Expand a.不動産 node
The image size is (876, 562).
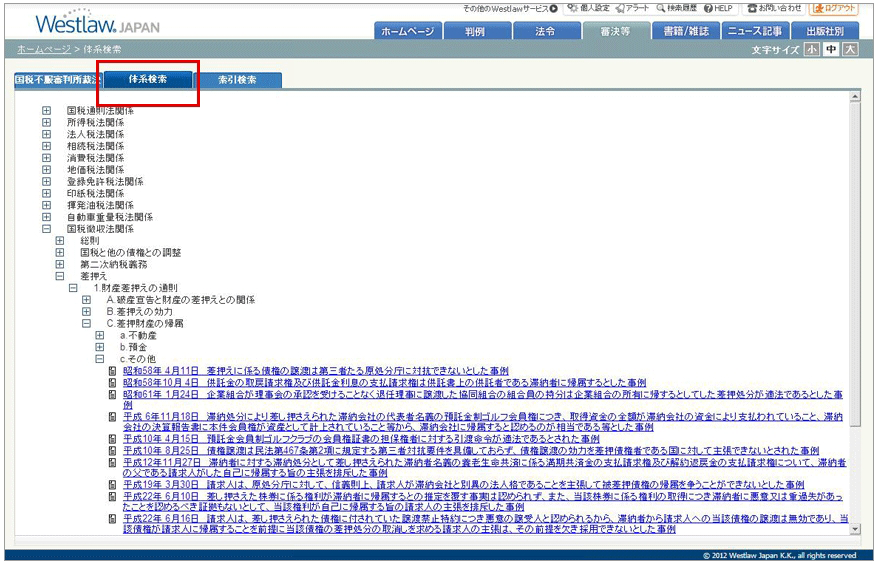point(99,335)
